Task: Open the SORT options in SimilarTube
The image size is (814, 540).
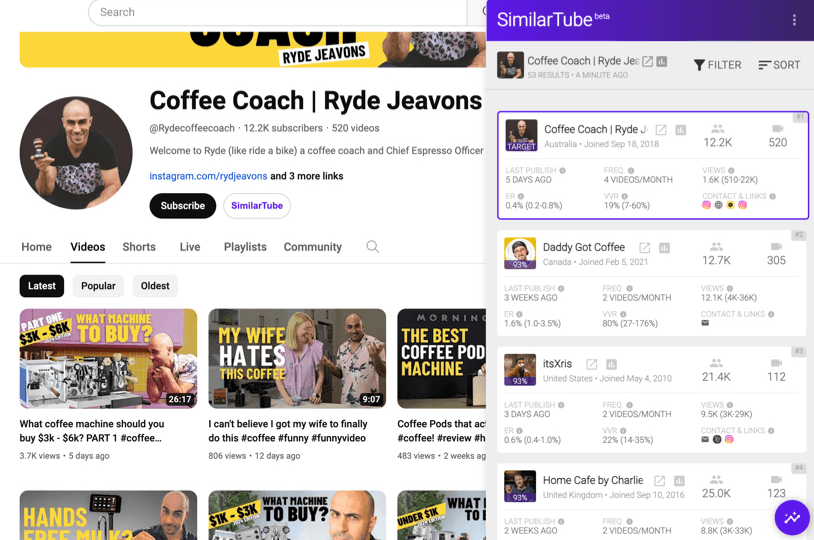Action: pyautogui.click(x=779, y=65)
